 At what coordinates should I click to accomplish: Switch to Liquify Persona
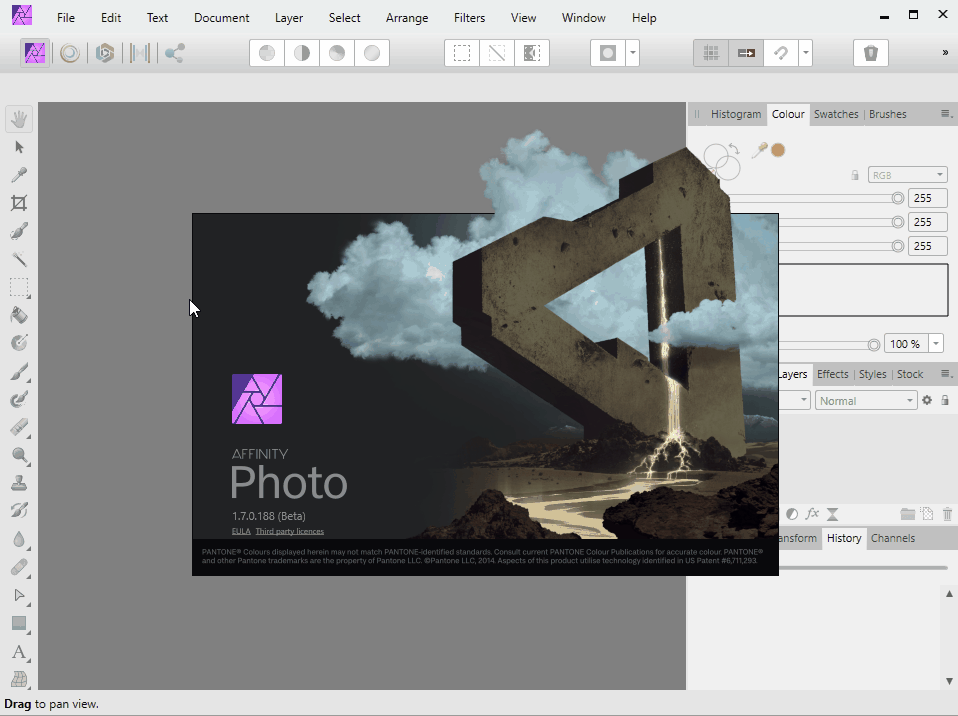pyautogui.click(x=70, y=53)
